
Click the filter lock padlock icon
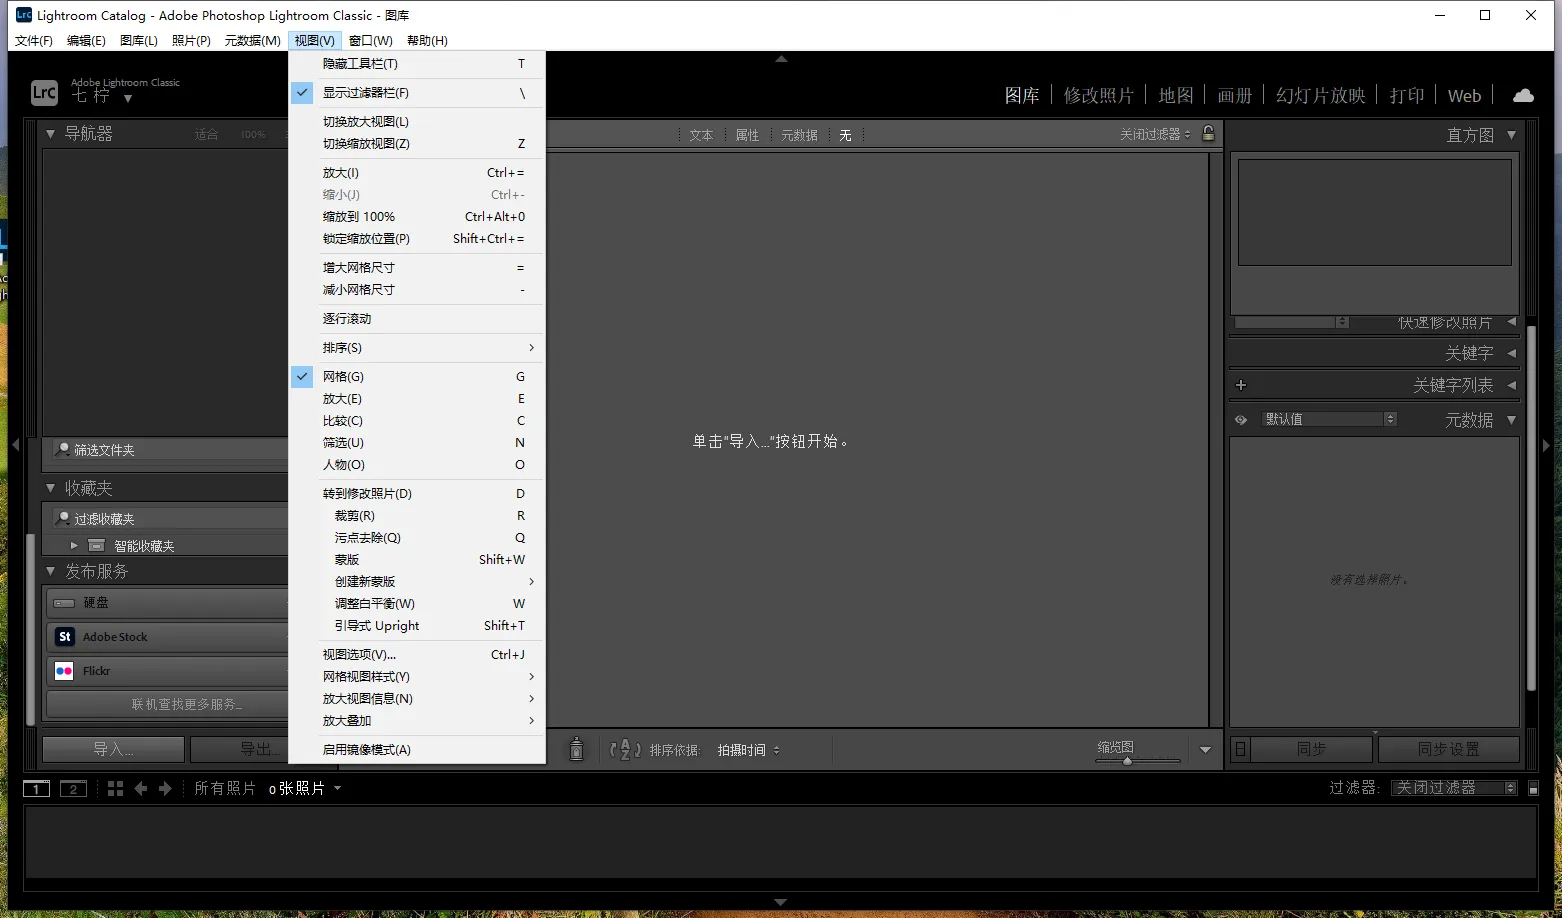(x=1208, y=134)
